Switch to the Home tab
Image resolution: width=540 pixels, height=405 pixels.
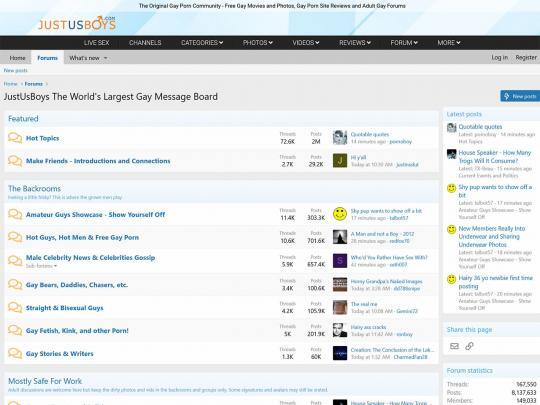click(x=17, y=58)
